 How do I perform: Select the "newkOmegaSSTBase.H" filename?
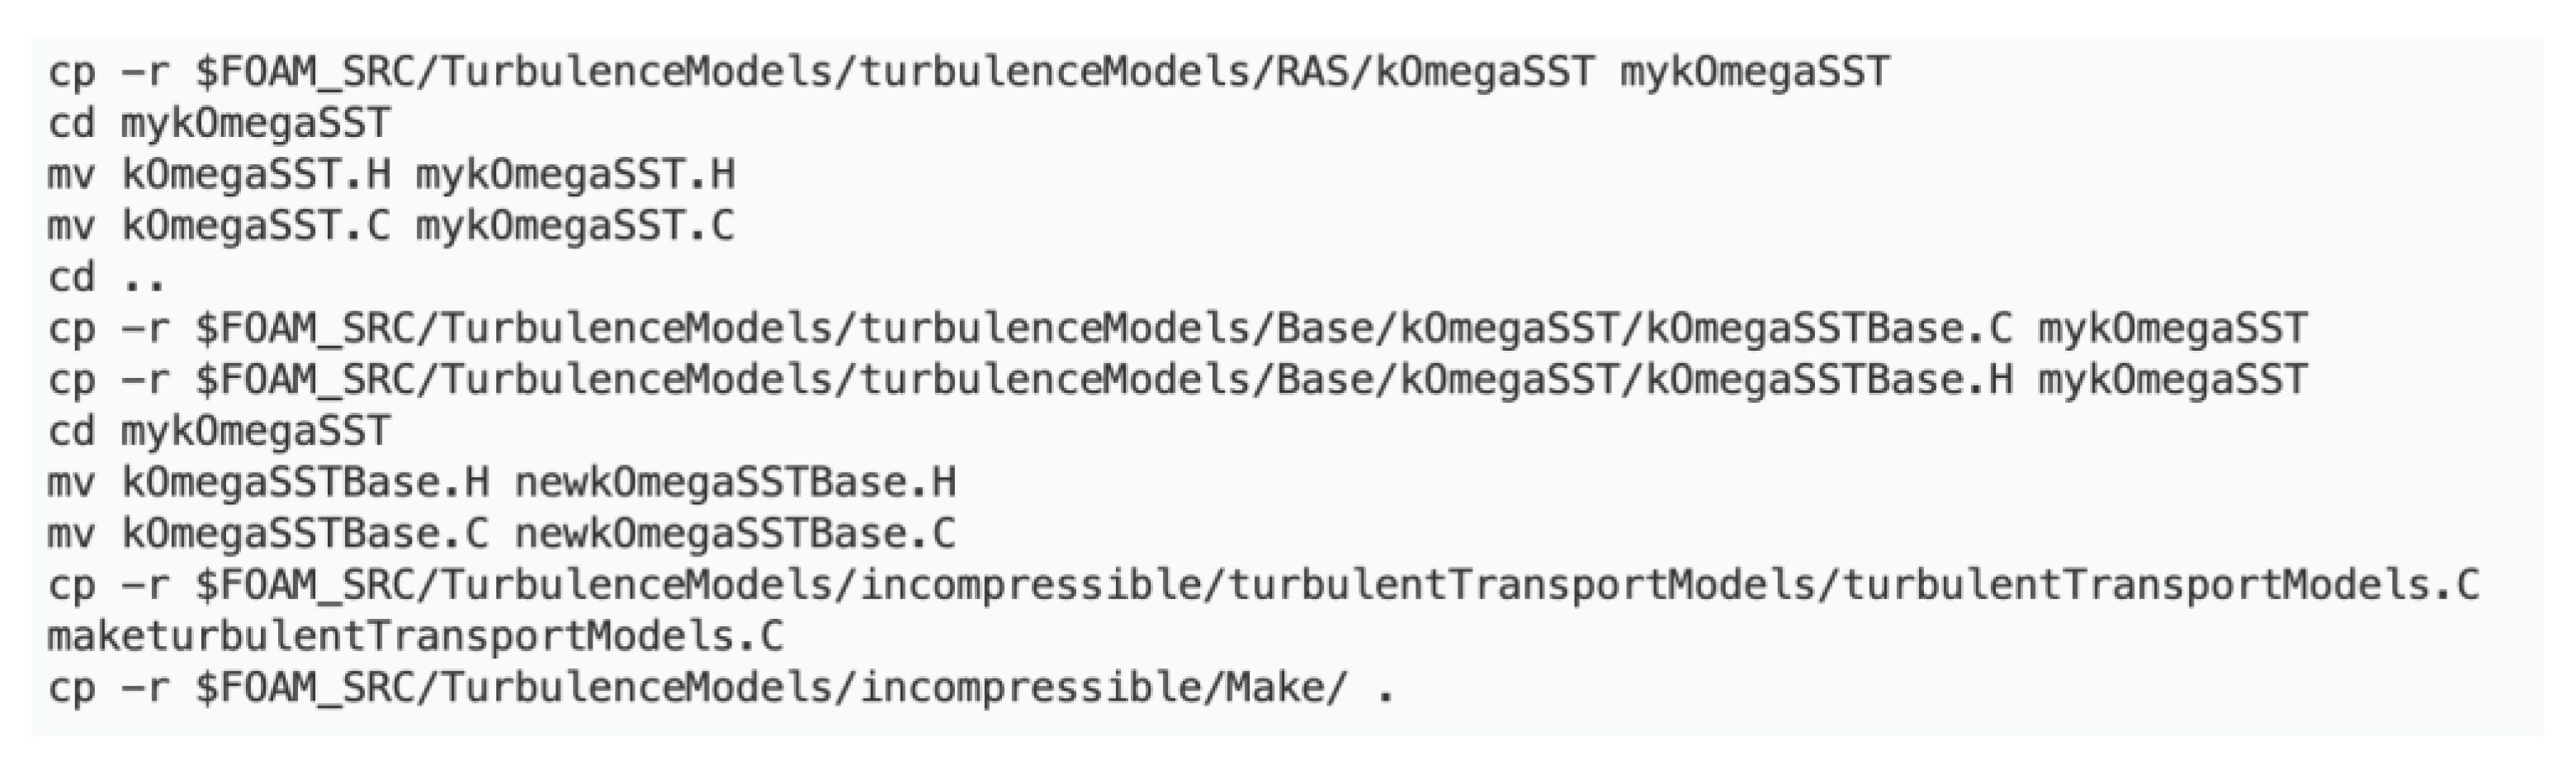pyautogui.click(x=735, y=483)
